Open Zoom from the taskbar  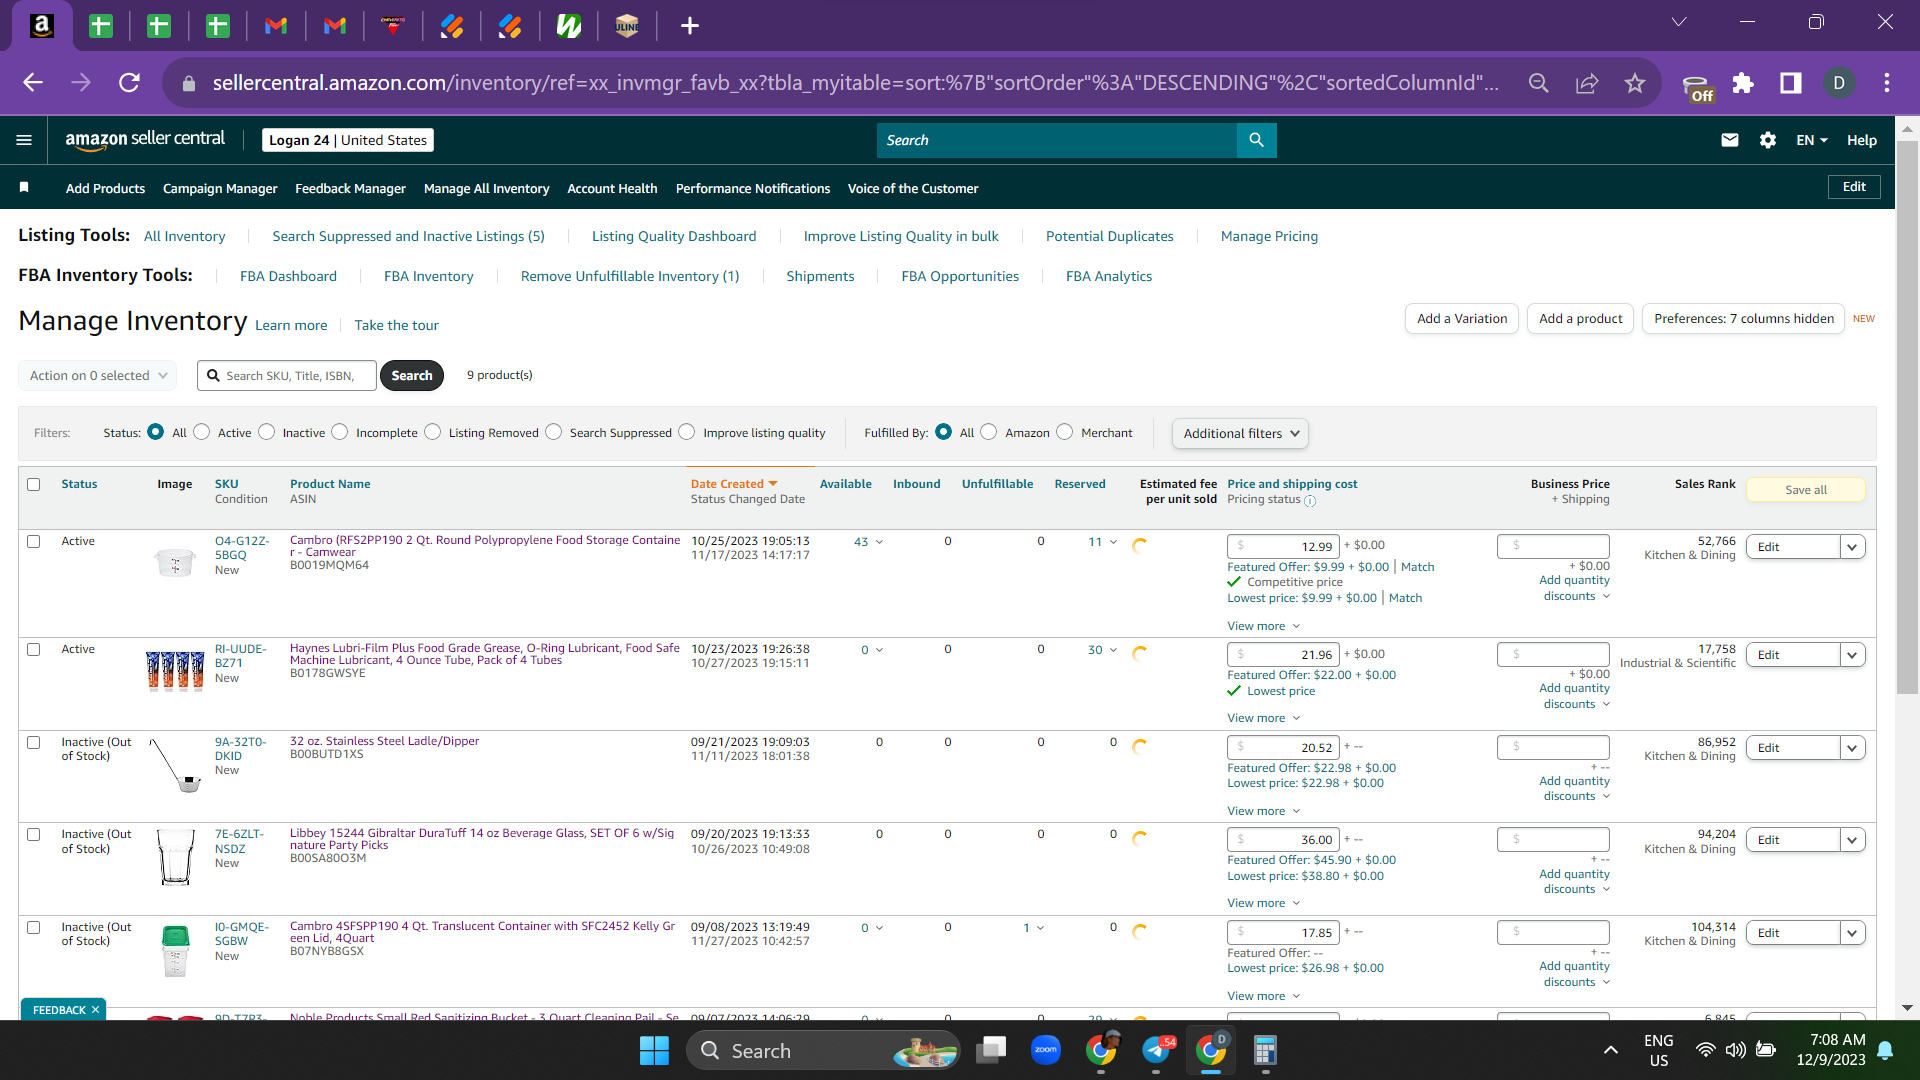click(x=1046, y=1050)
